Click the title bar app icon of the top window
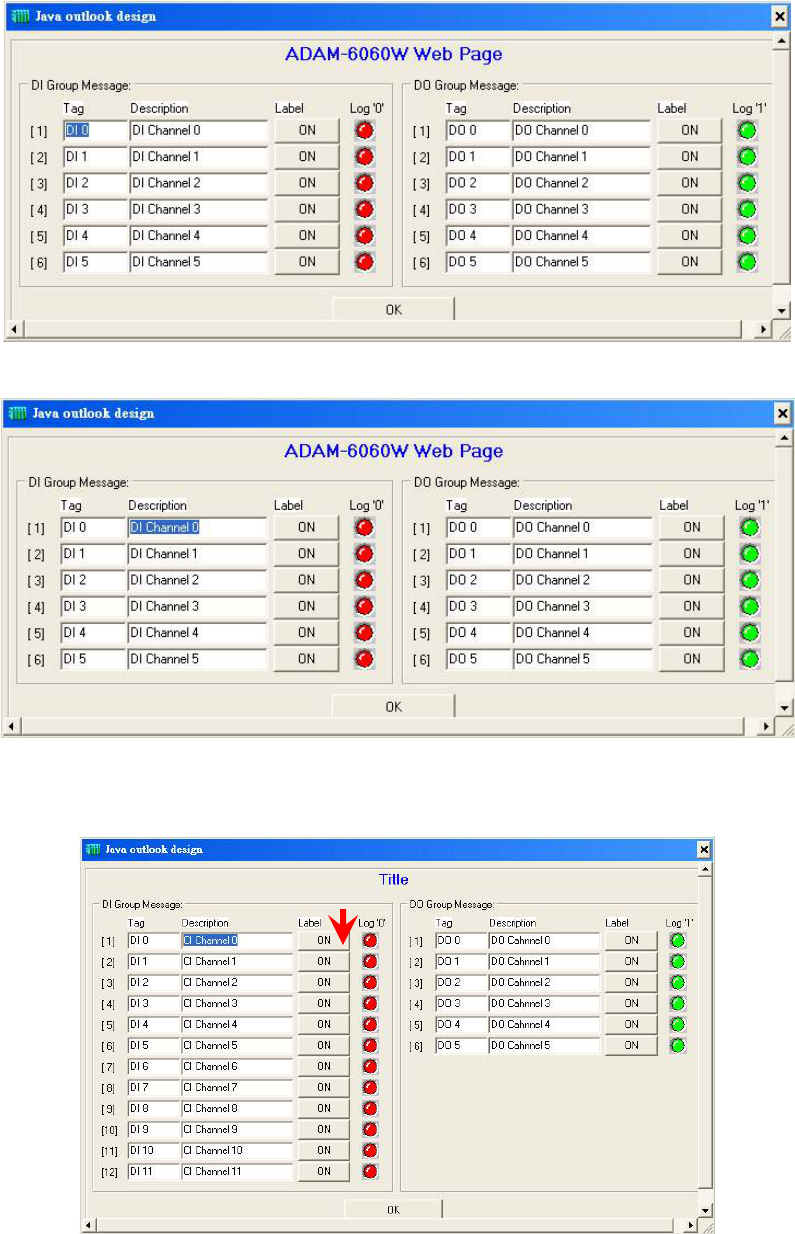The width and height of the screenshot is (795, 1234). 19,17
